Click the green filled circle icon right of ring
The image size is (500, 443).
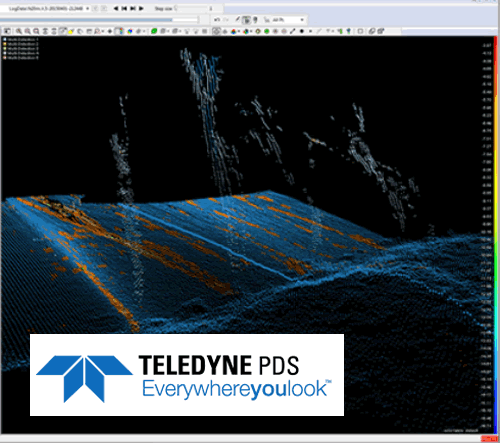(267, 31)
